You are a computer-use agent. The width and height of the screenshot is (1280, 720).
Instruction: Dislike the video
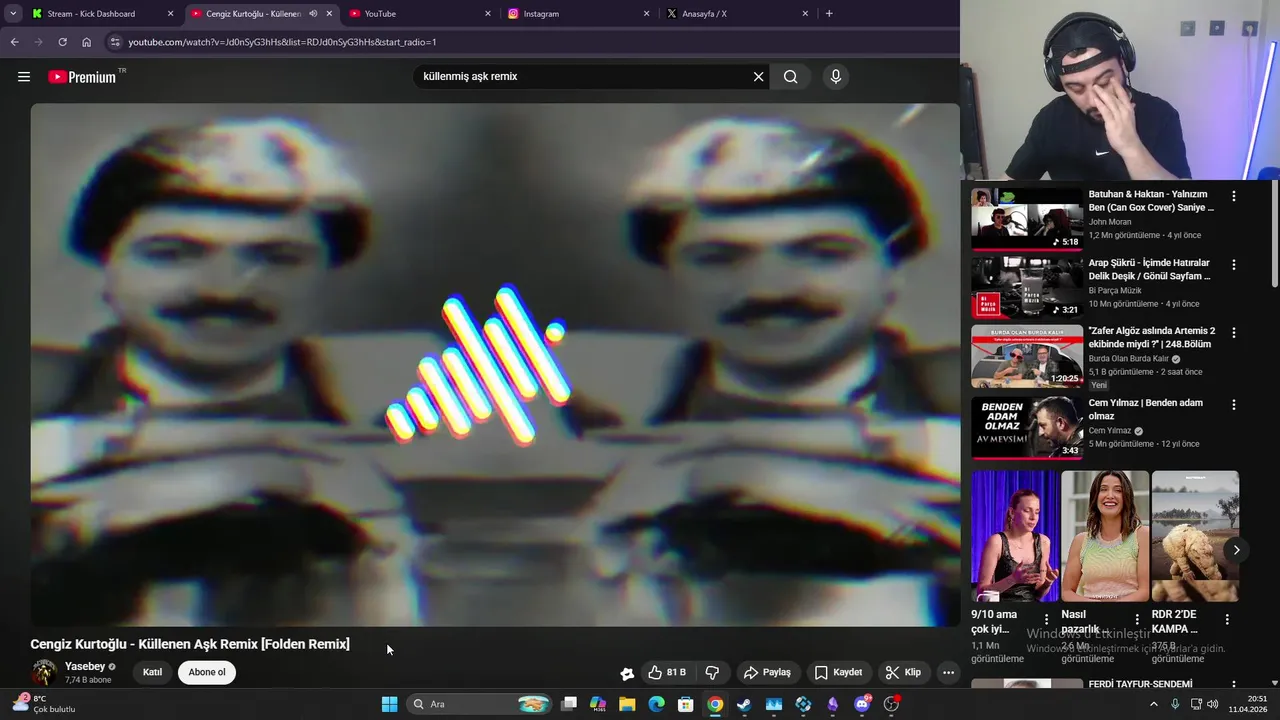pos(712,672)
